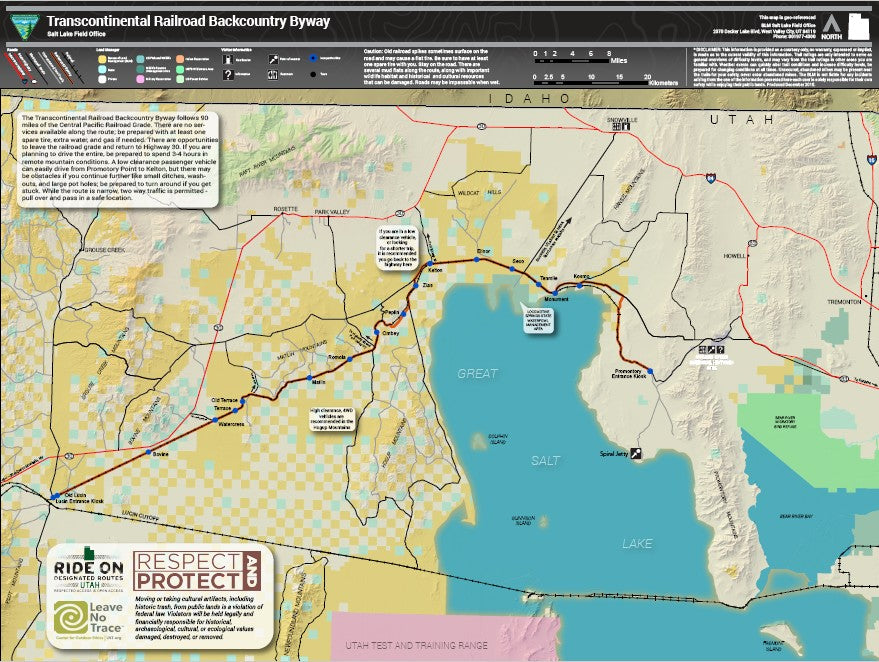The width and height of the screenshot is (879, 662).
Task: Click the Respect and Protect logo
Action: (201, 570)
